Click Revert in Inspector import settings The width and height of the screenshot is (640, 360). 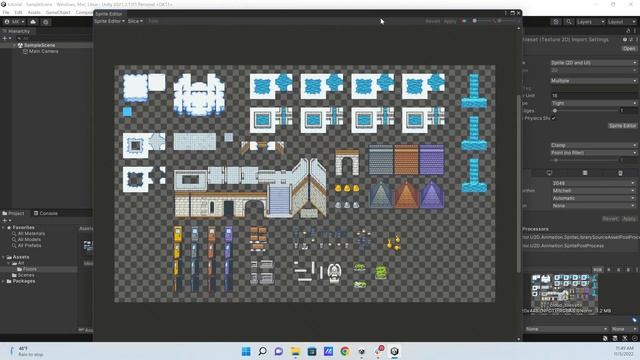(x=610, y=219)
